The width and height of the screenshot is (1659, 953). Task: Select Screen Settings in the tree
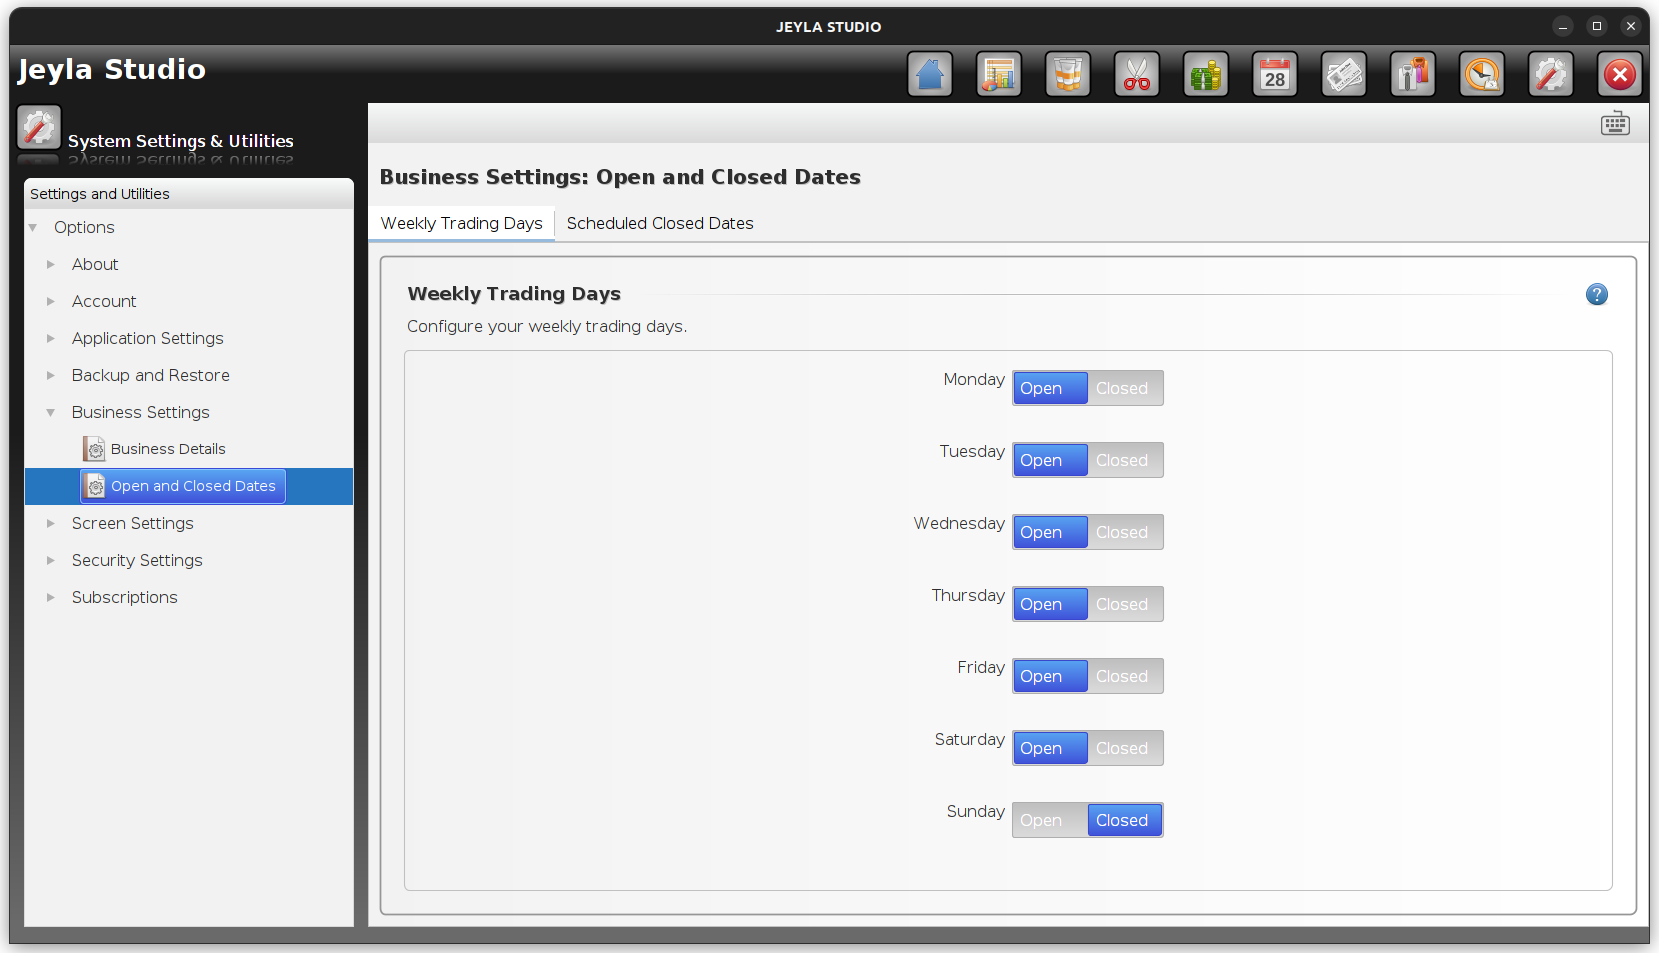[x=132, y=523]
